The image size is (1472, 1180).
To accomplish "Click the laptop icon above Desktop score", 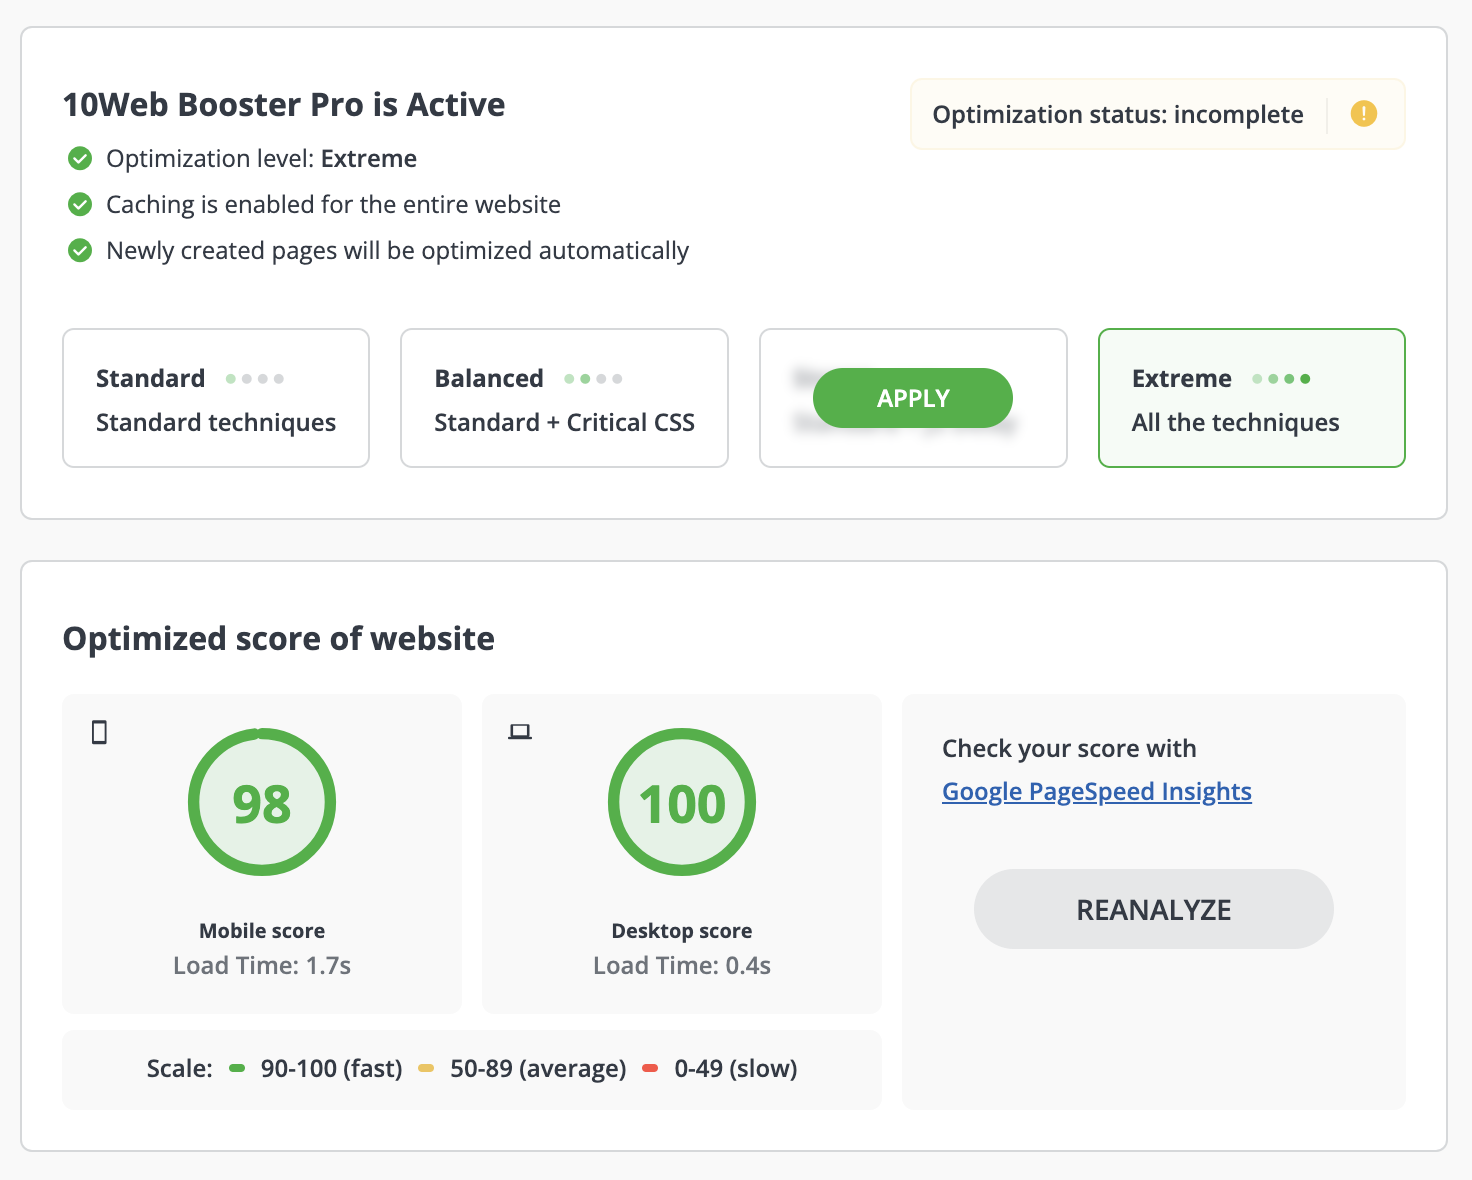I will coord(521,731).
